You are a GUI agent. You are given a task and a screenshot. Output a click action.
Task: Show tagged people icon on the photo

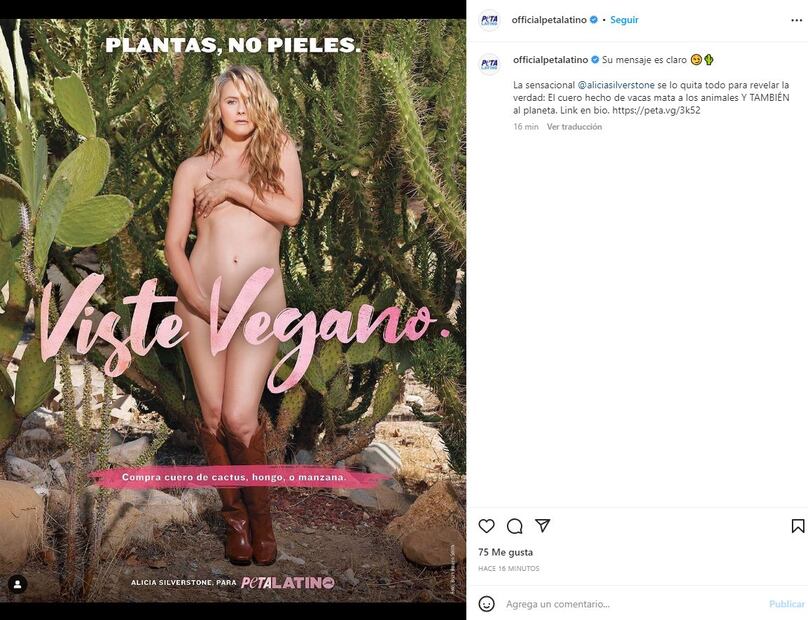point(17,584)
